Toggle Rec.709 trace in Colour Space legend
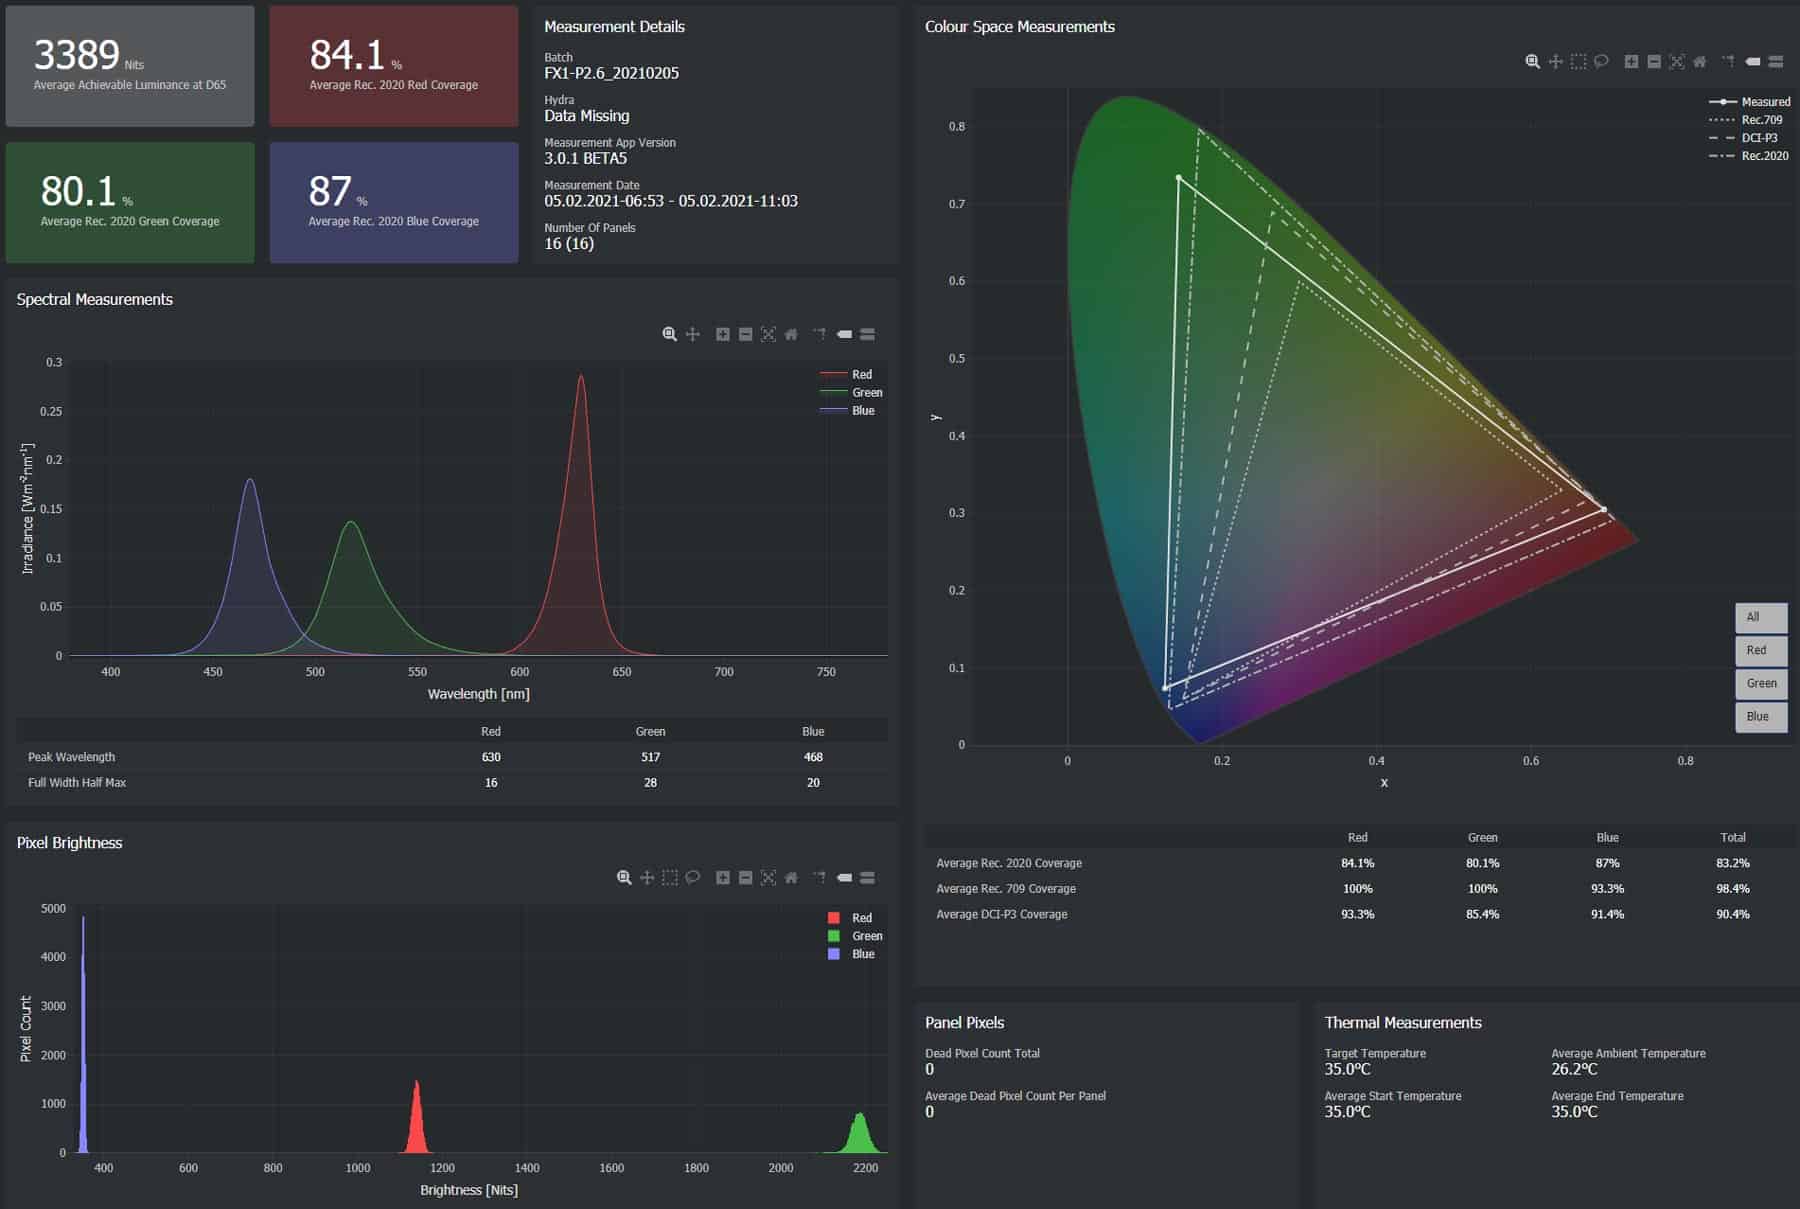The image size is (1800, 1209). (x=1746, y=119)
